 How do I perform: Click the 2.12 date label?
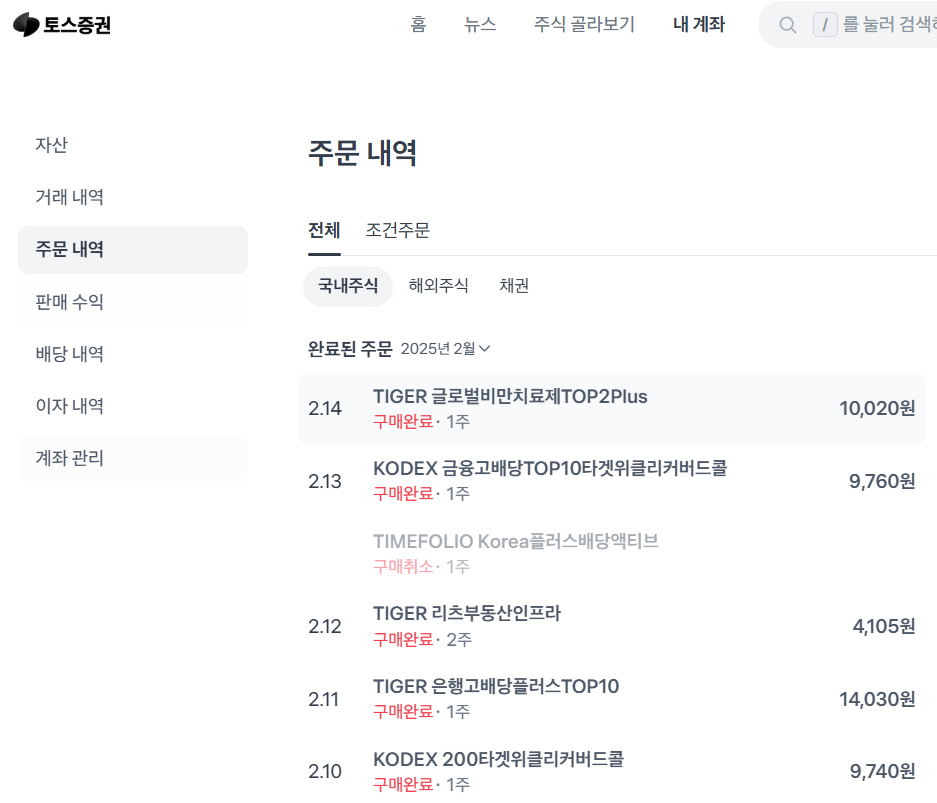point(324,627)
